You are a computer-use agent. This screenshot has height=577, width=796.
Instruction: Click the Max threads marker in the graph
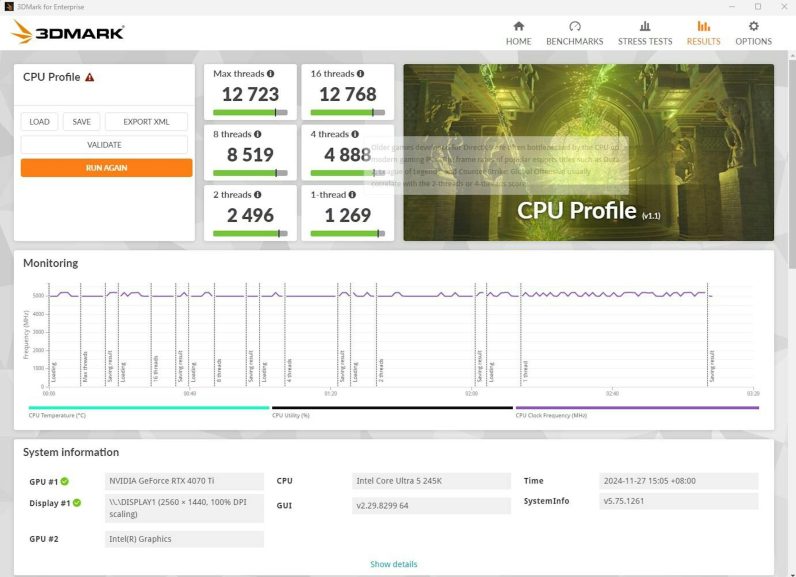click(85, 367)
